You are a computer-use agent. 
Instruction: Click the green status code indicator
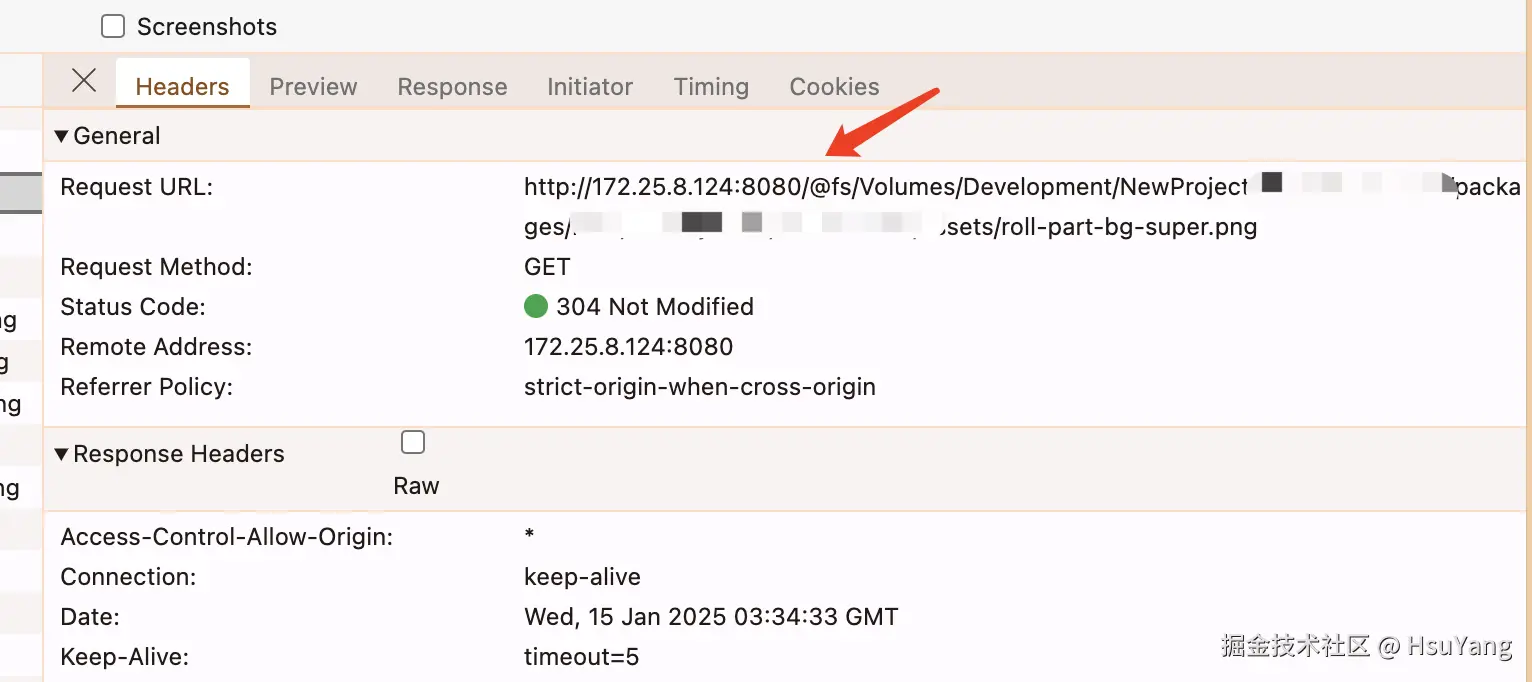(x=536, y=306)
